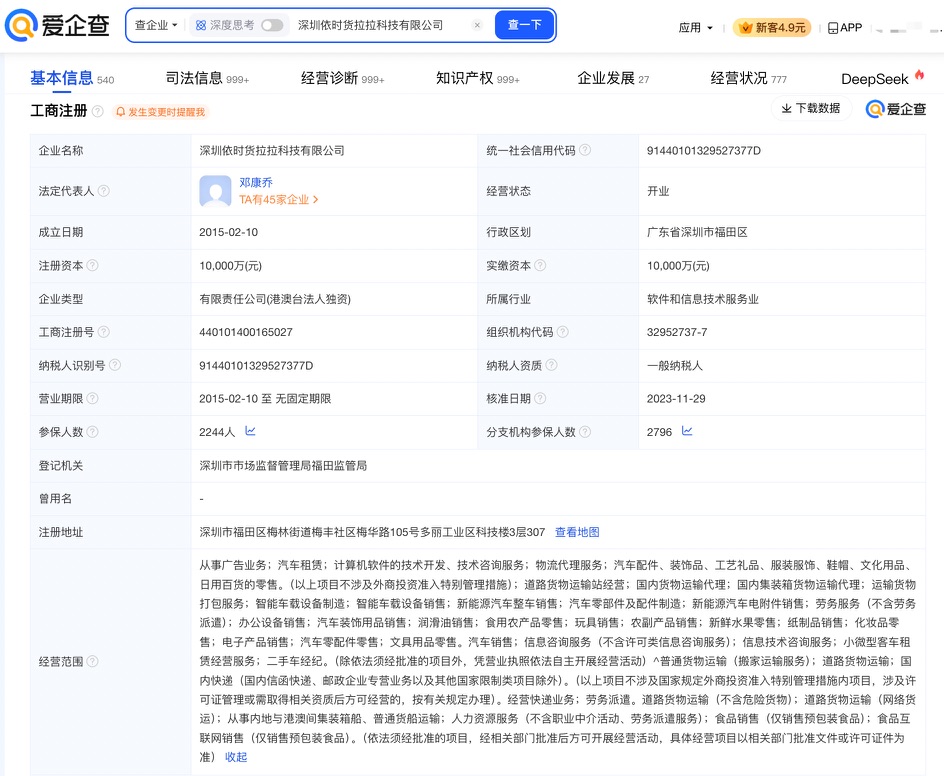The width and height of the screenshot is (944, 776).
Task: Click the help icon beside 法定代表人
Action: click(x=104, y=191)
